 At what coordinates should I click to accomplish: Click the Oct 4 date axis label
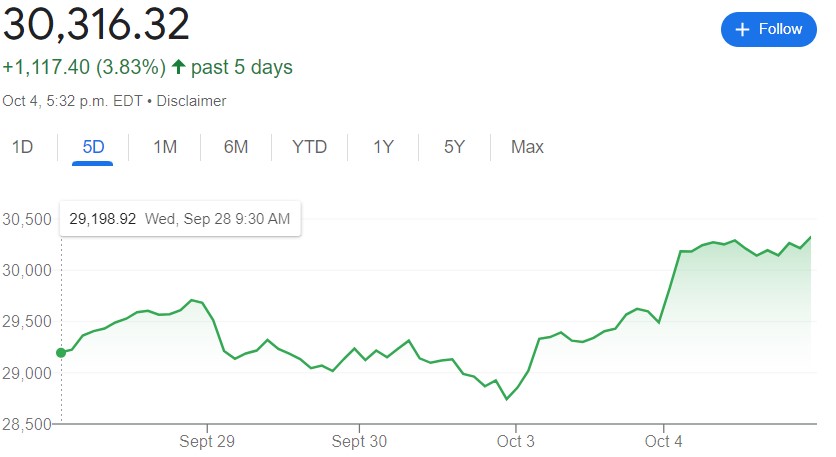click(x=664, y=441)
